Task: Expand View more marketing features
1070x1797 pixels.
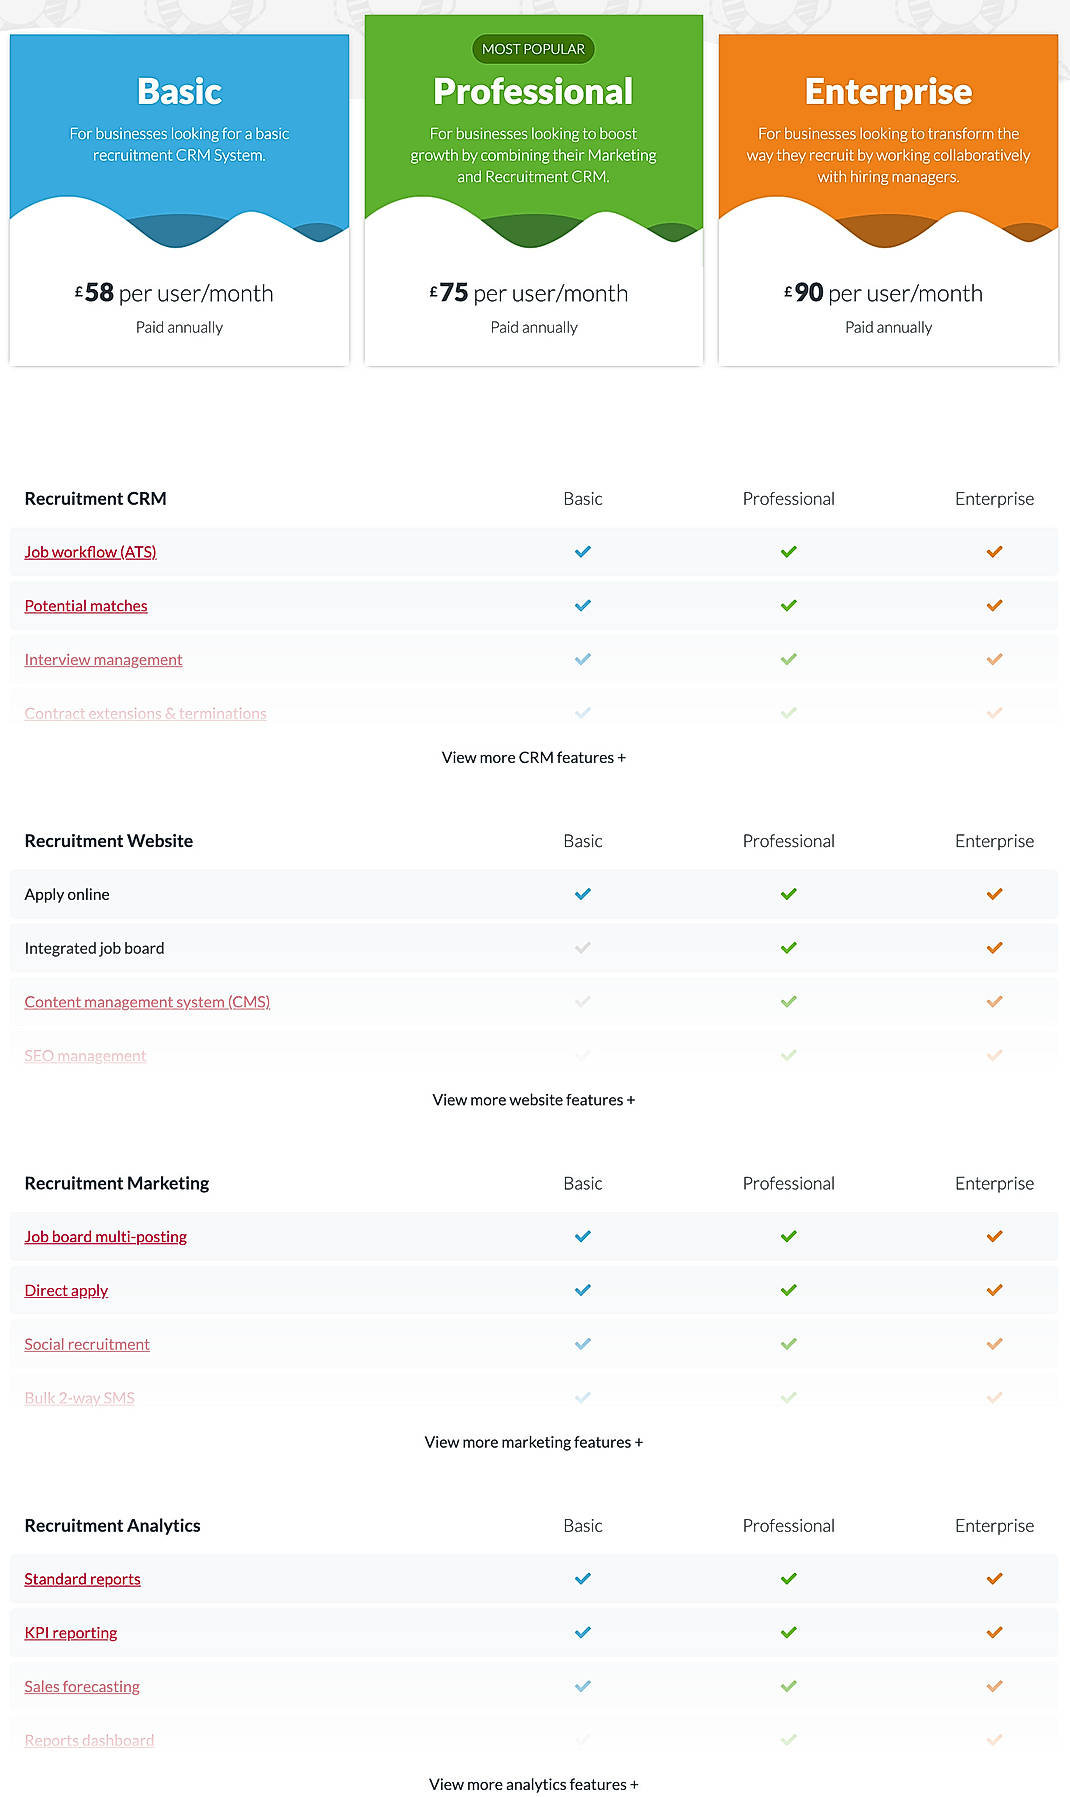Action: 533,1442
